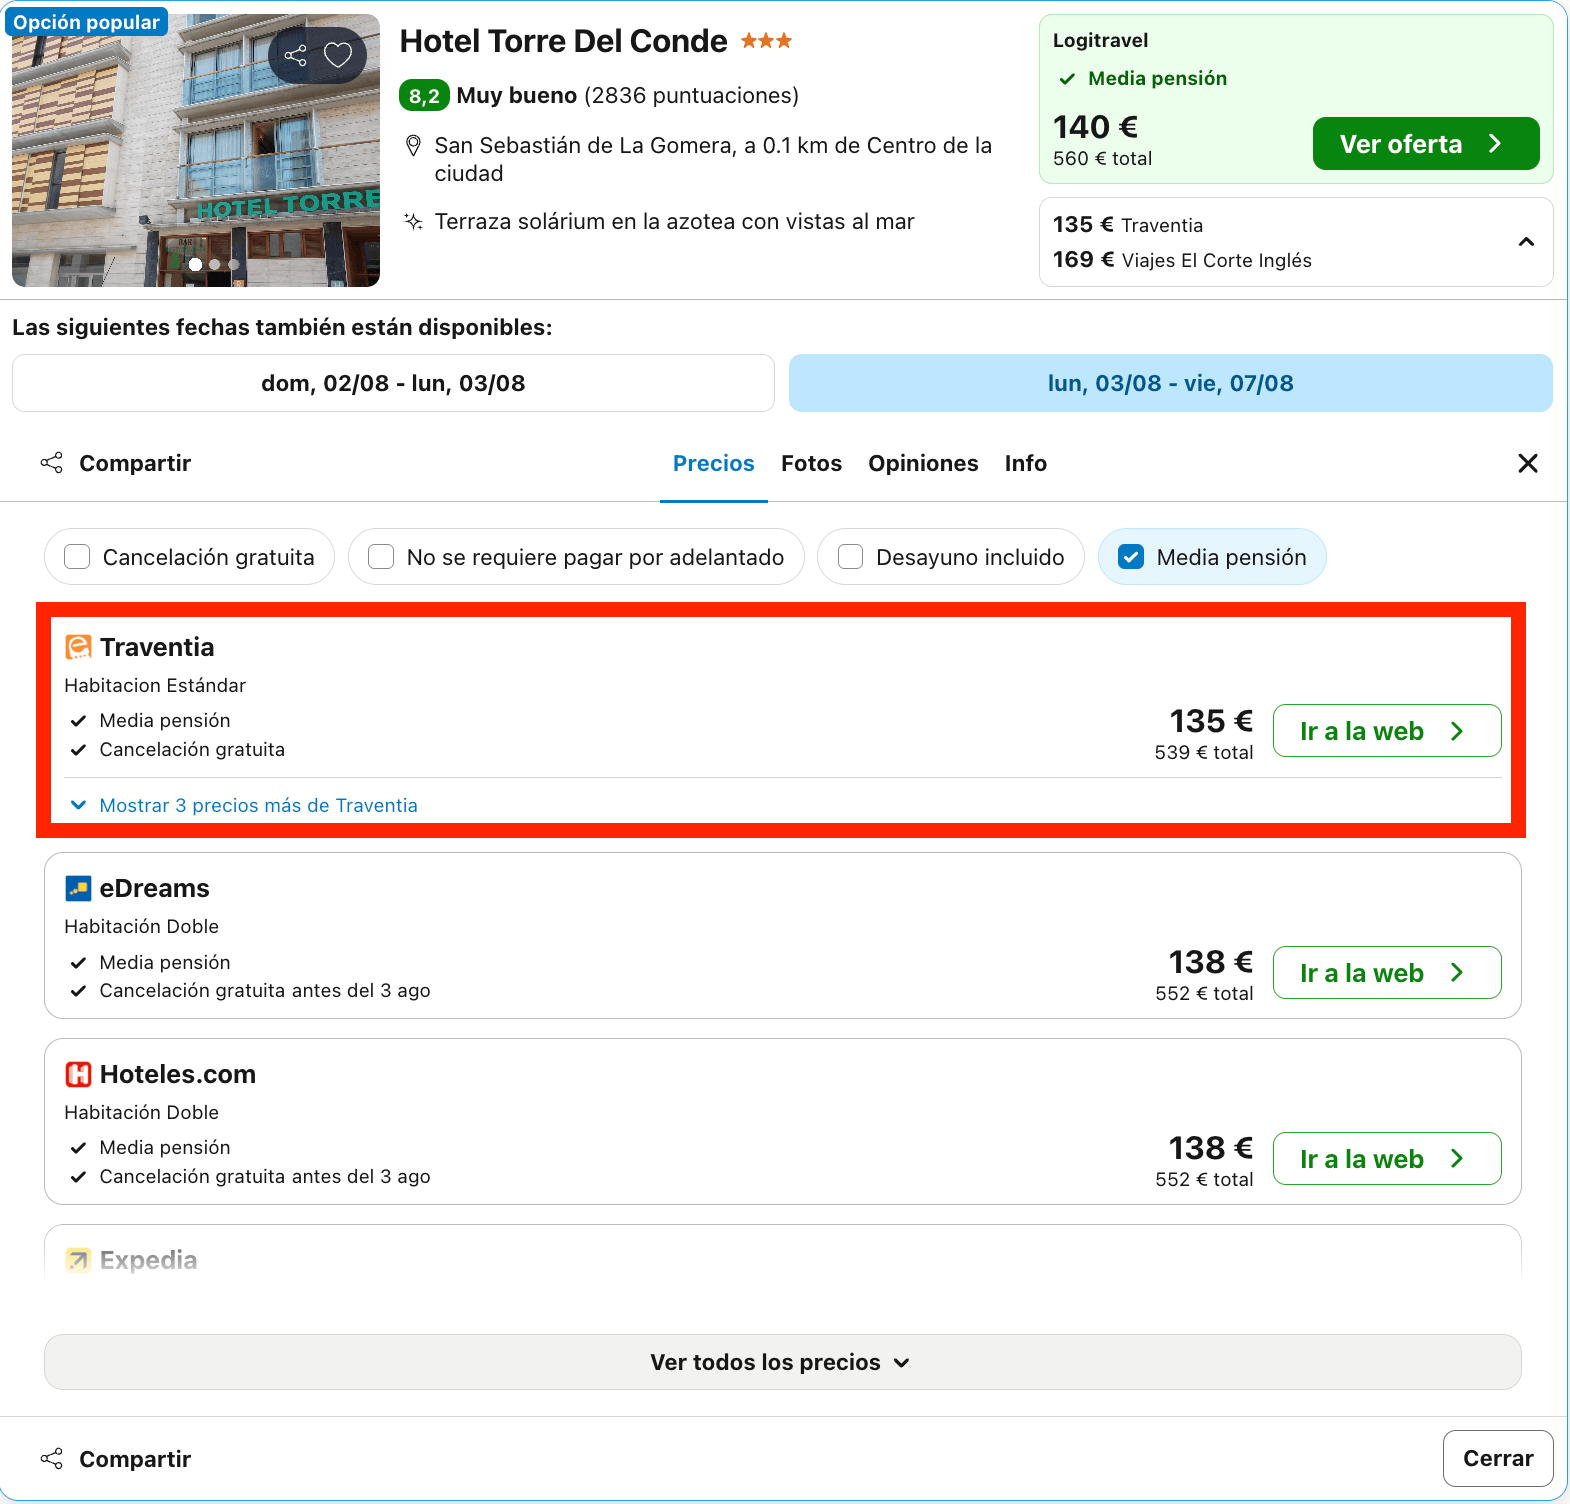Switch to the Fotos tab
The width and height of the screenshot is (1570, 1504).
[x=811, y=463]
